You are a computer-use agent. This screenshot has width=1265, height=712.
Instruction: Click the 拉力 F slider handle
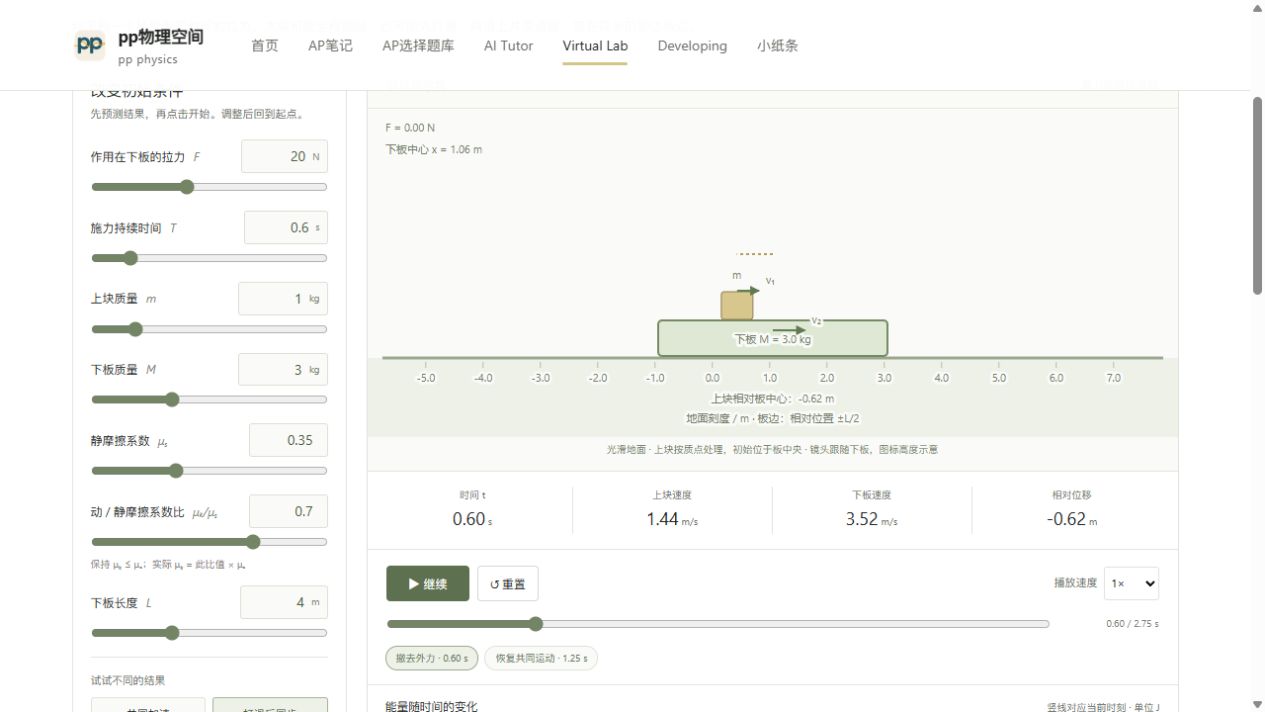(x=187, y=187)
